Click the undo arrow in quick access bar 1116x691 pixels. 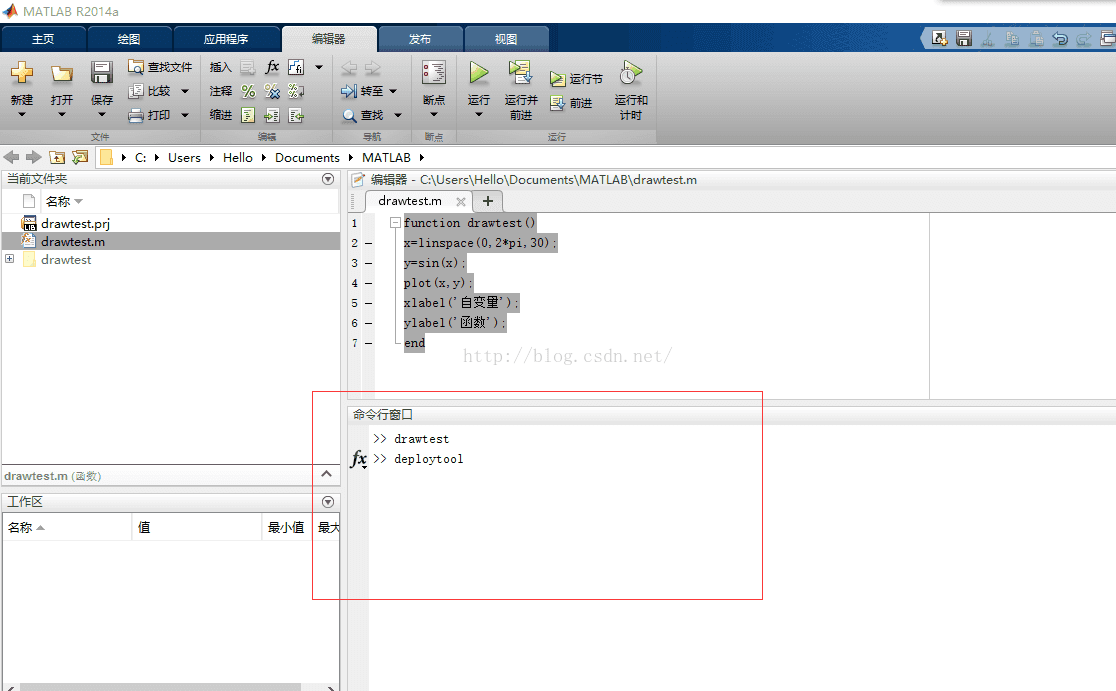point(1060,38)
